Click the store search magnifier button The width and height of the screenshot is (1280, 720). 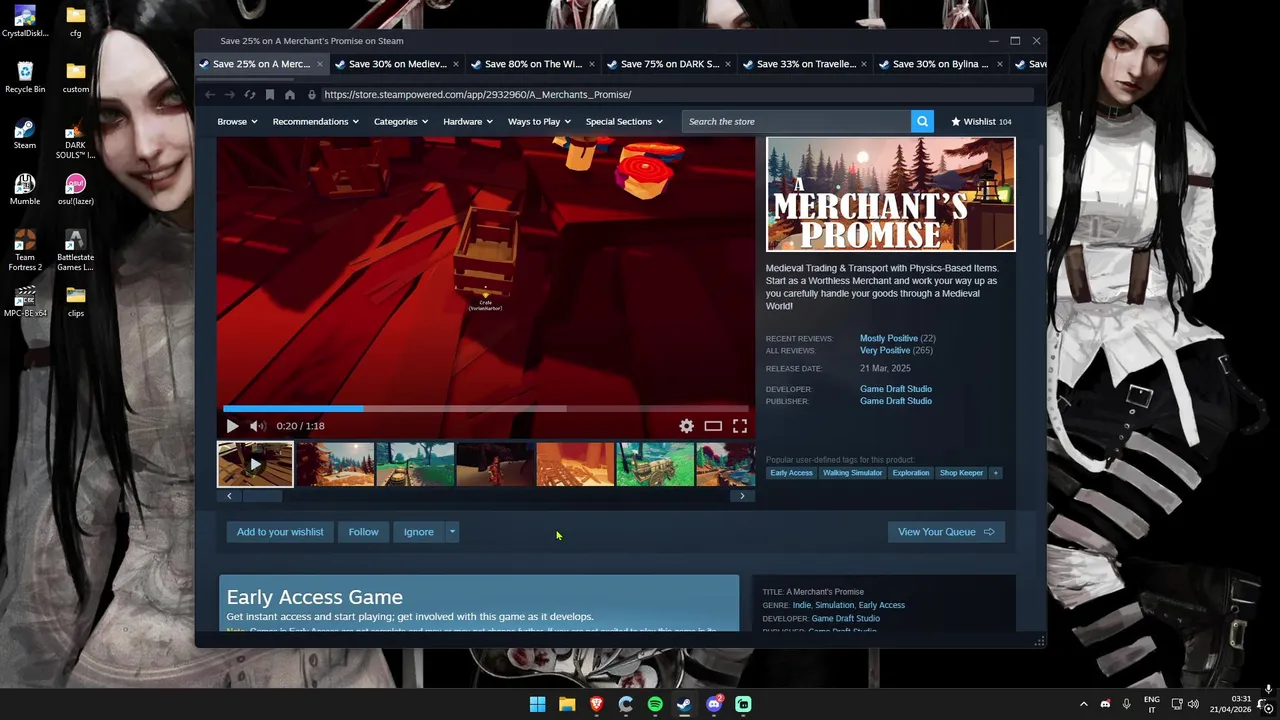pyautogui.click(x=922, y=121)
